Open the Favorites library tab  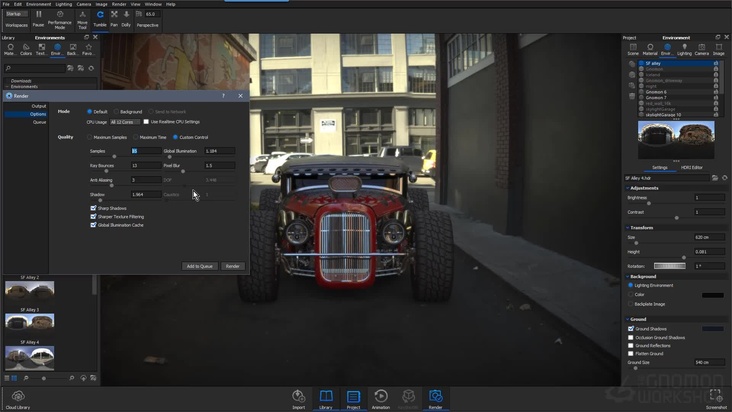tap(88, 49)
